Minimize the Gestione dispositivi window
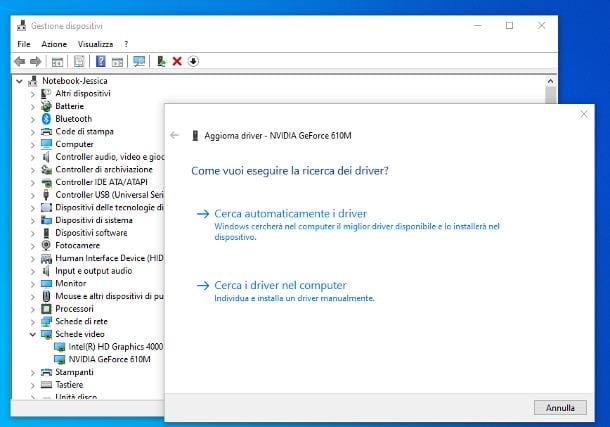The height and width of the screenshot is (427, 610). (478, 26)
